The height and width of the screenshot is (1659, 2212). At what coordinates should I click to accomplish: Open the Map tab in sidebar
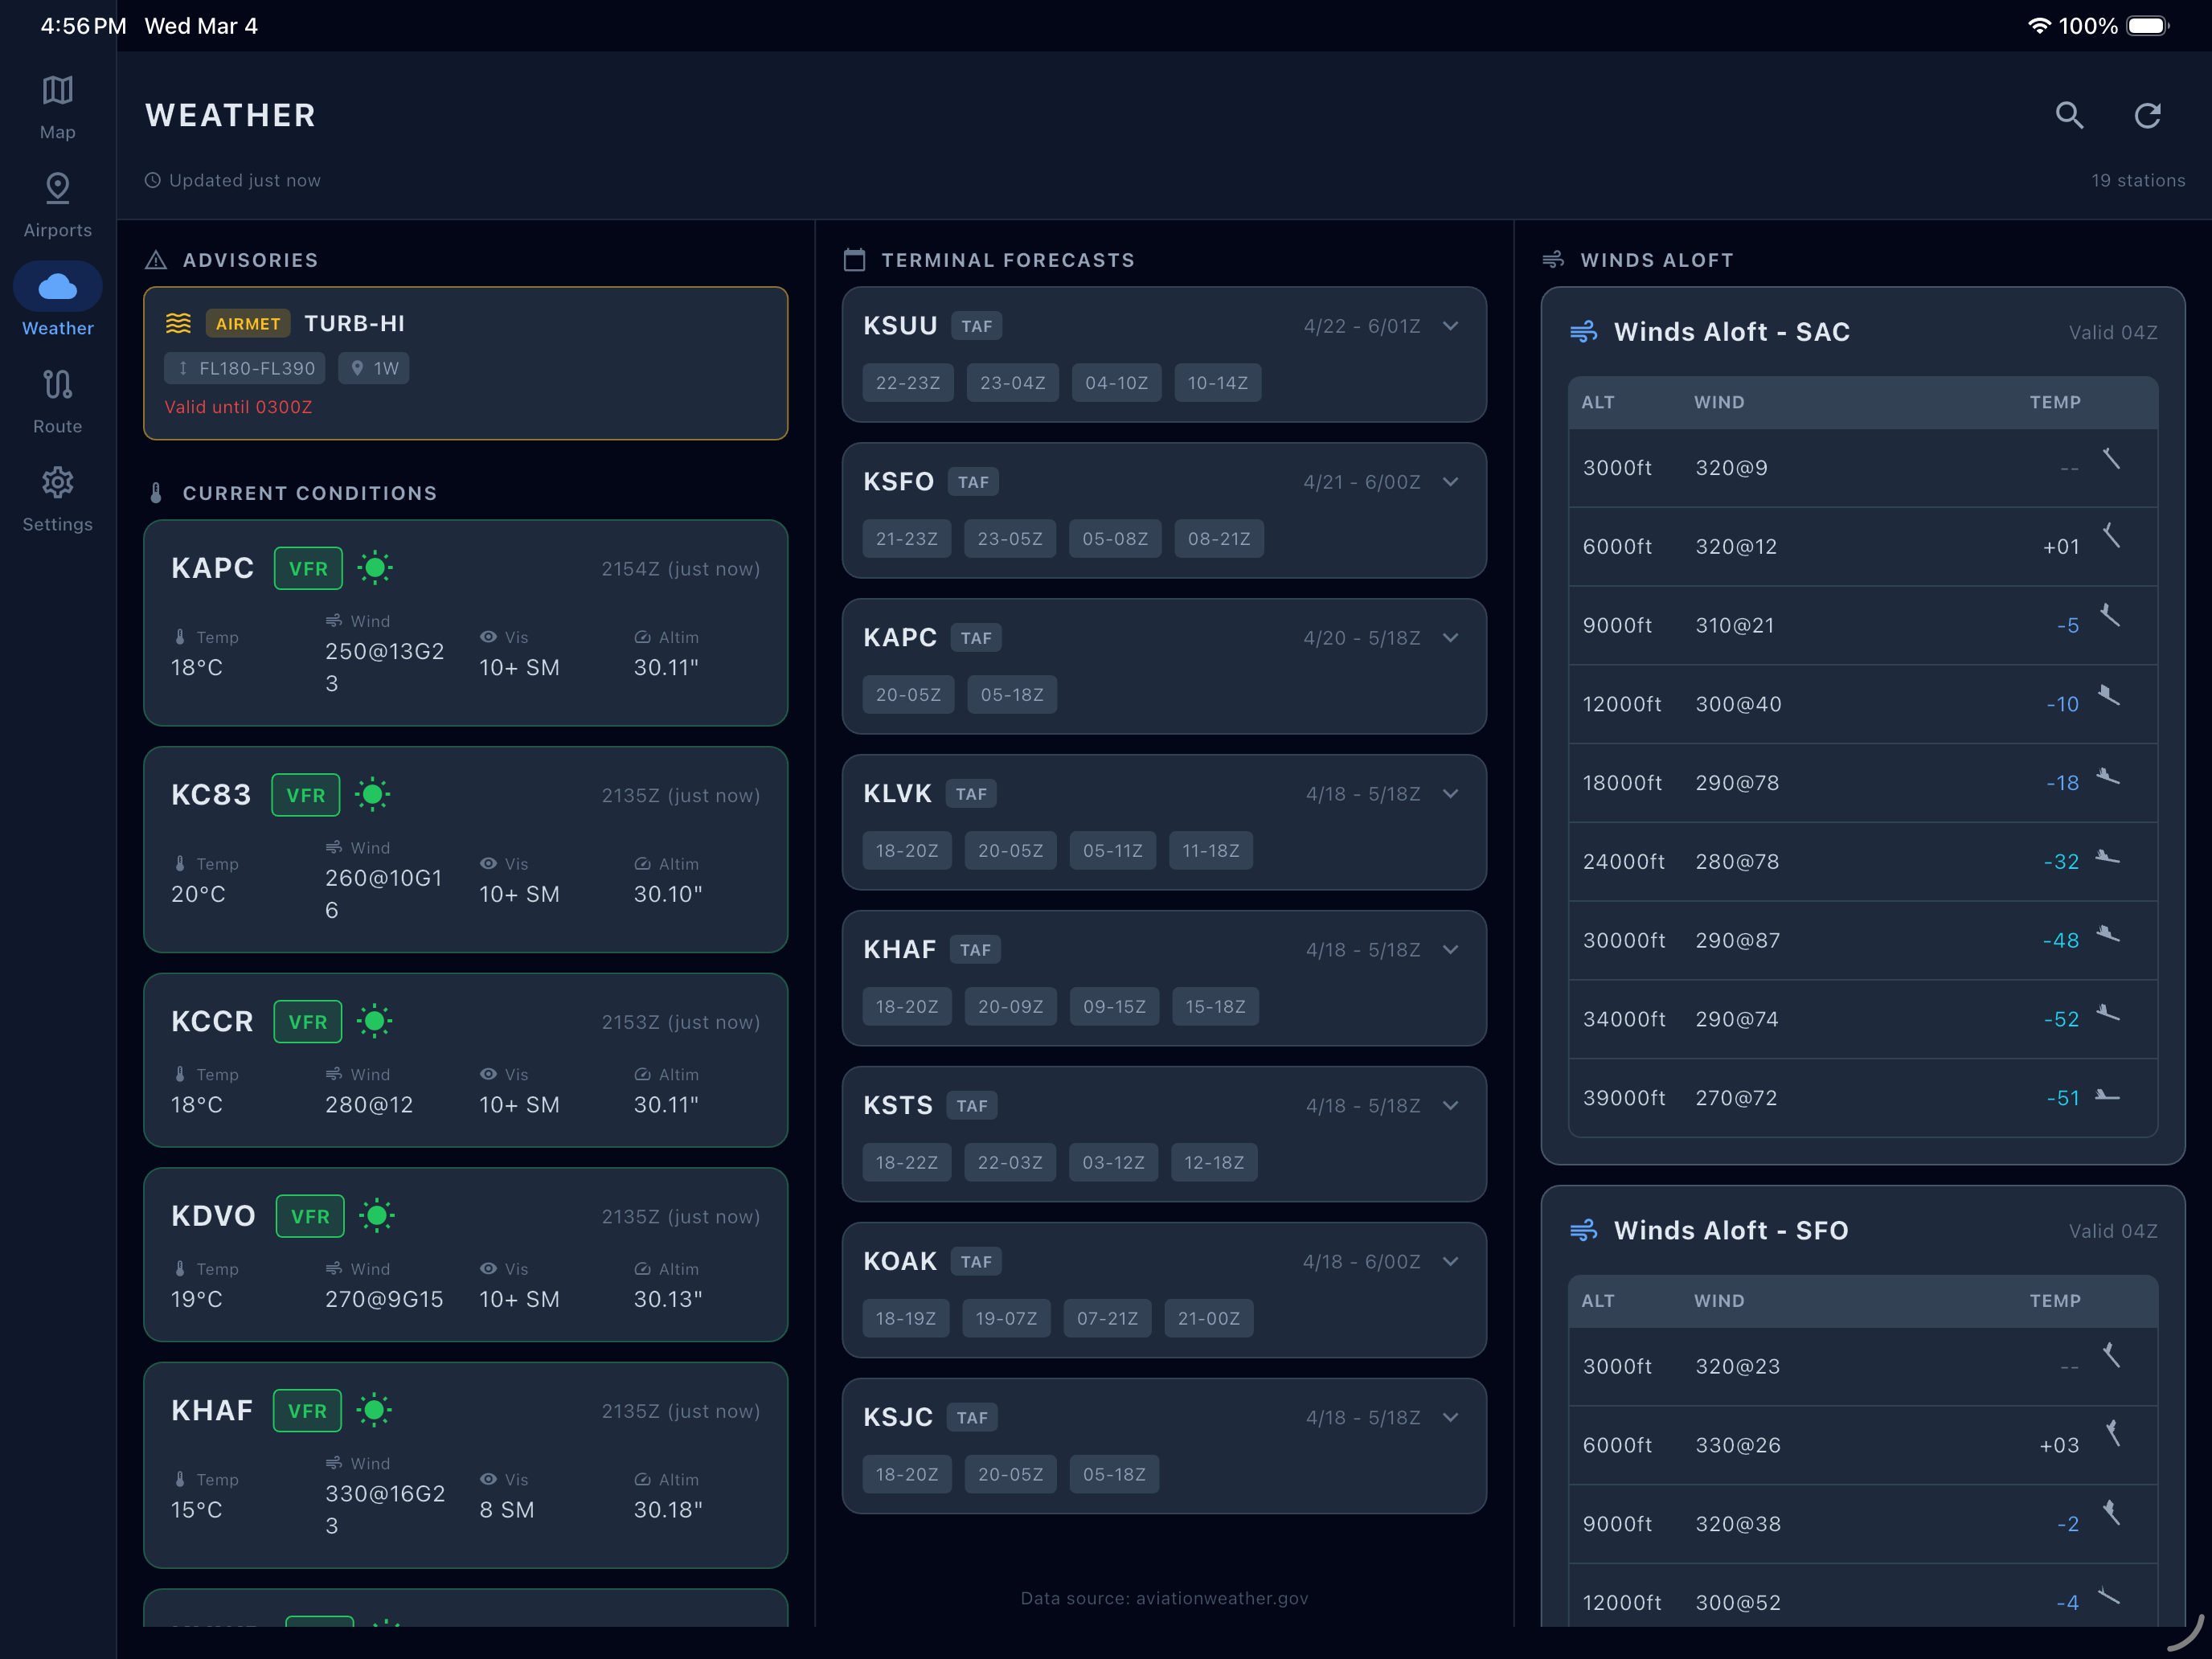point(58,107)
